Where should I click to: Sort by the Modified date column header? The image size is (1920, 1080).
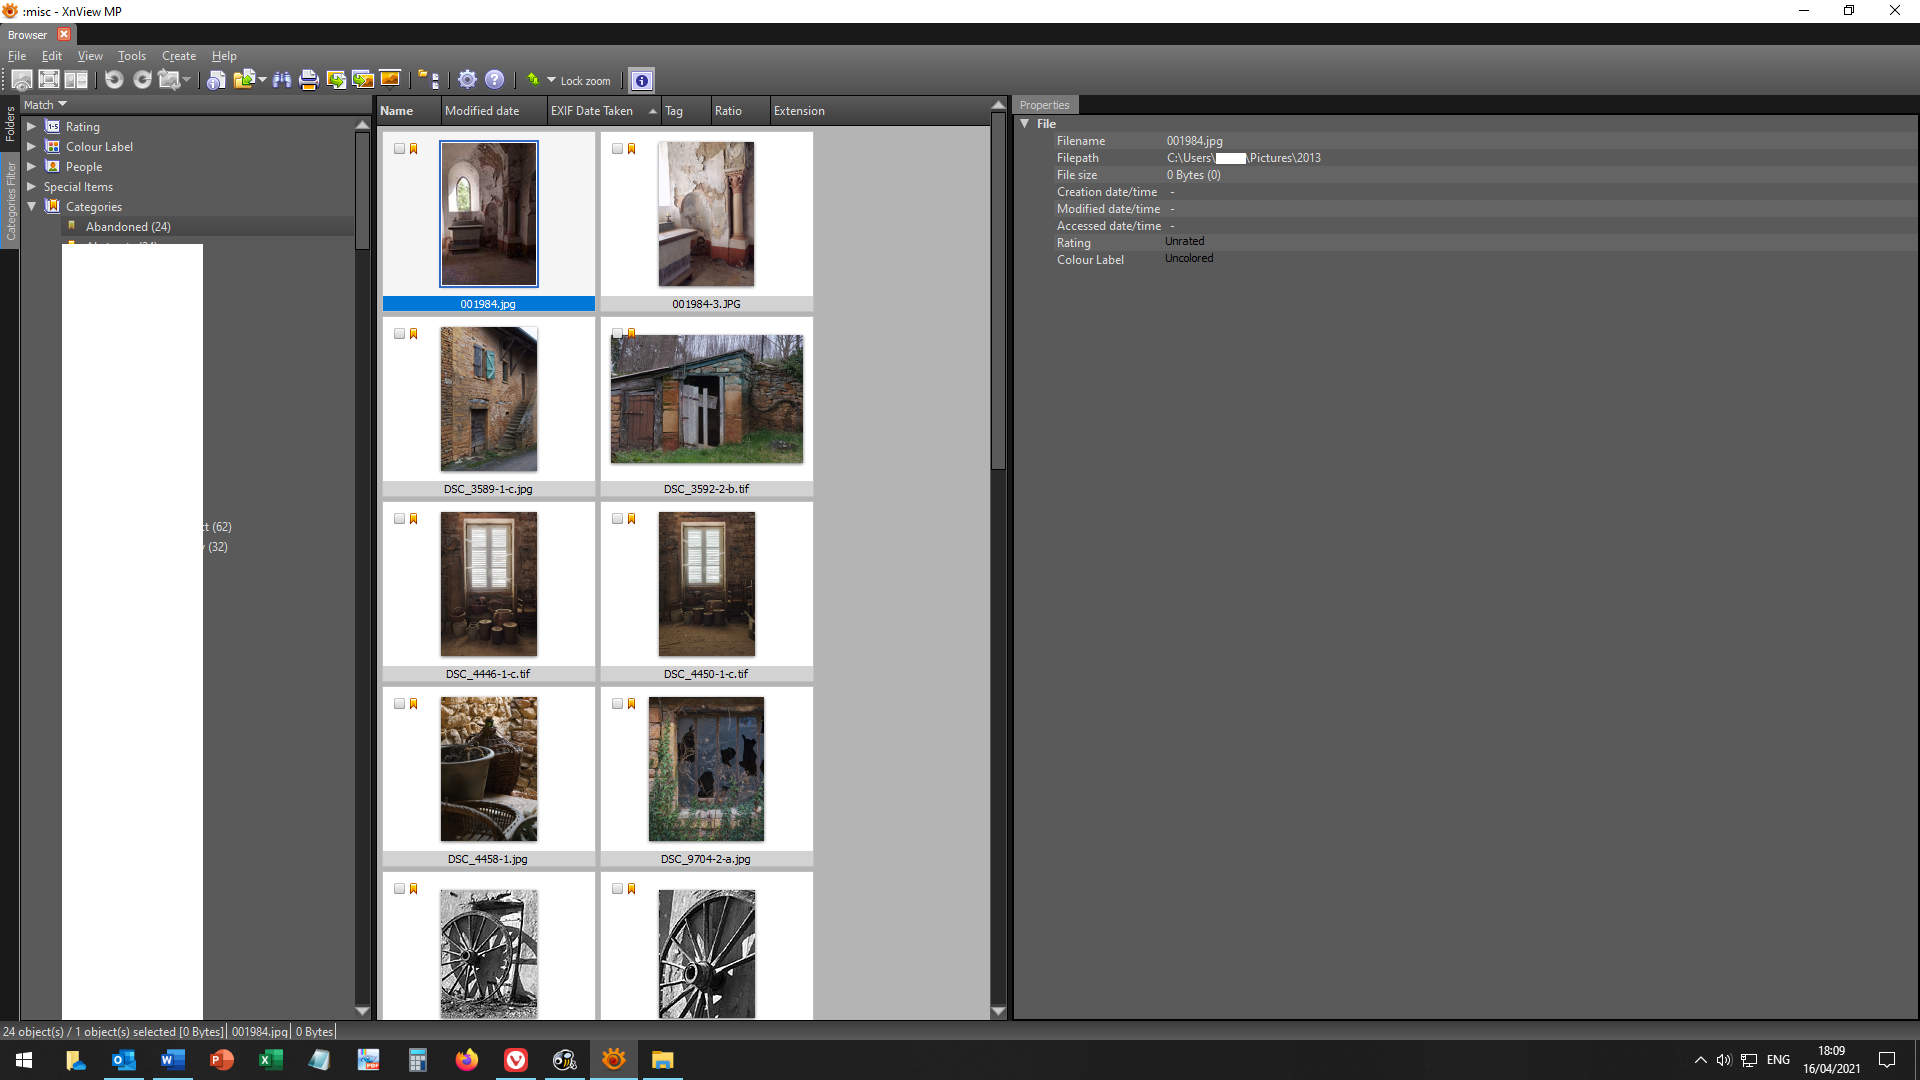pyautogui.click(x=482, y=111)
